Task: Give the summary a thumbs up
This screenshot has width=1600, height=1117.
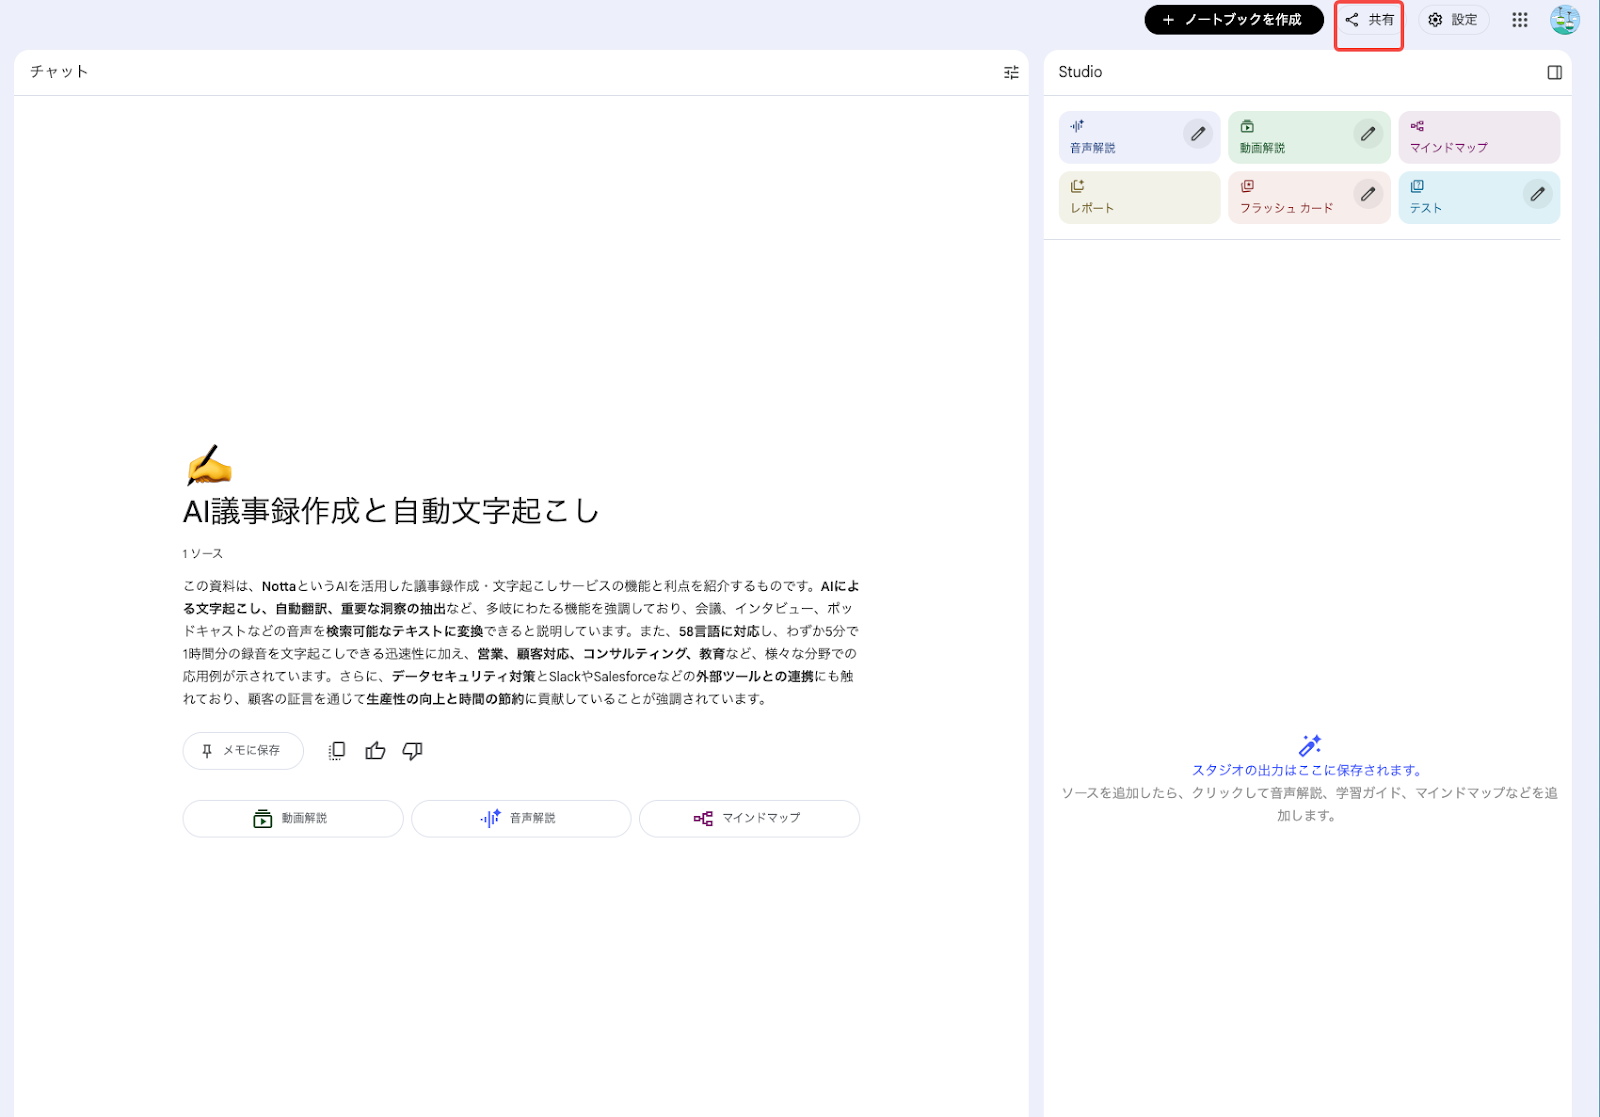Action: (x=375, y=750)
